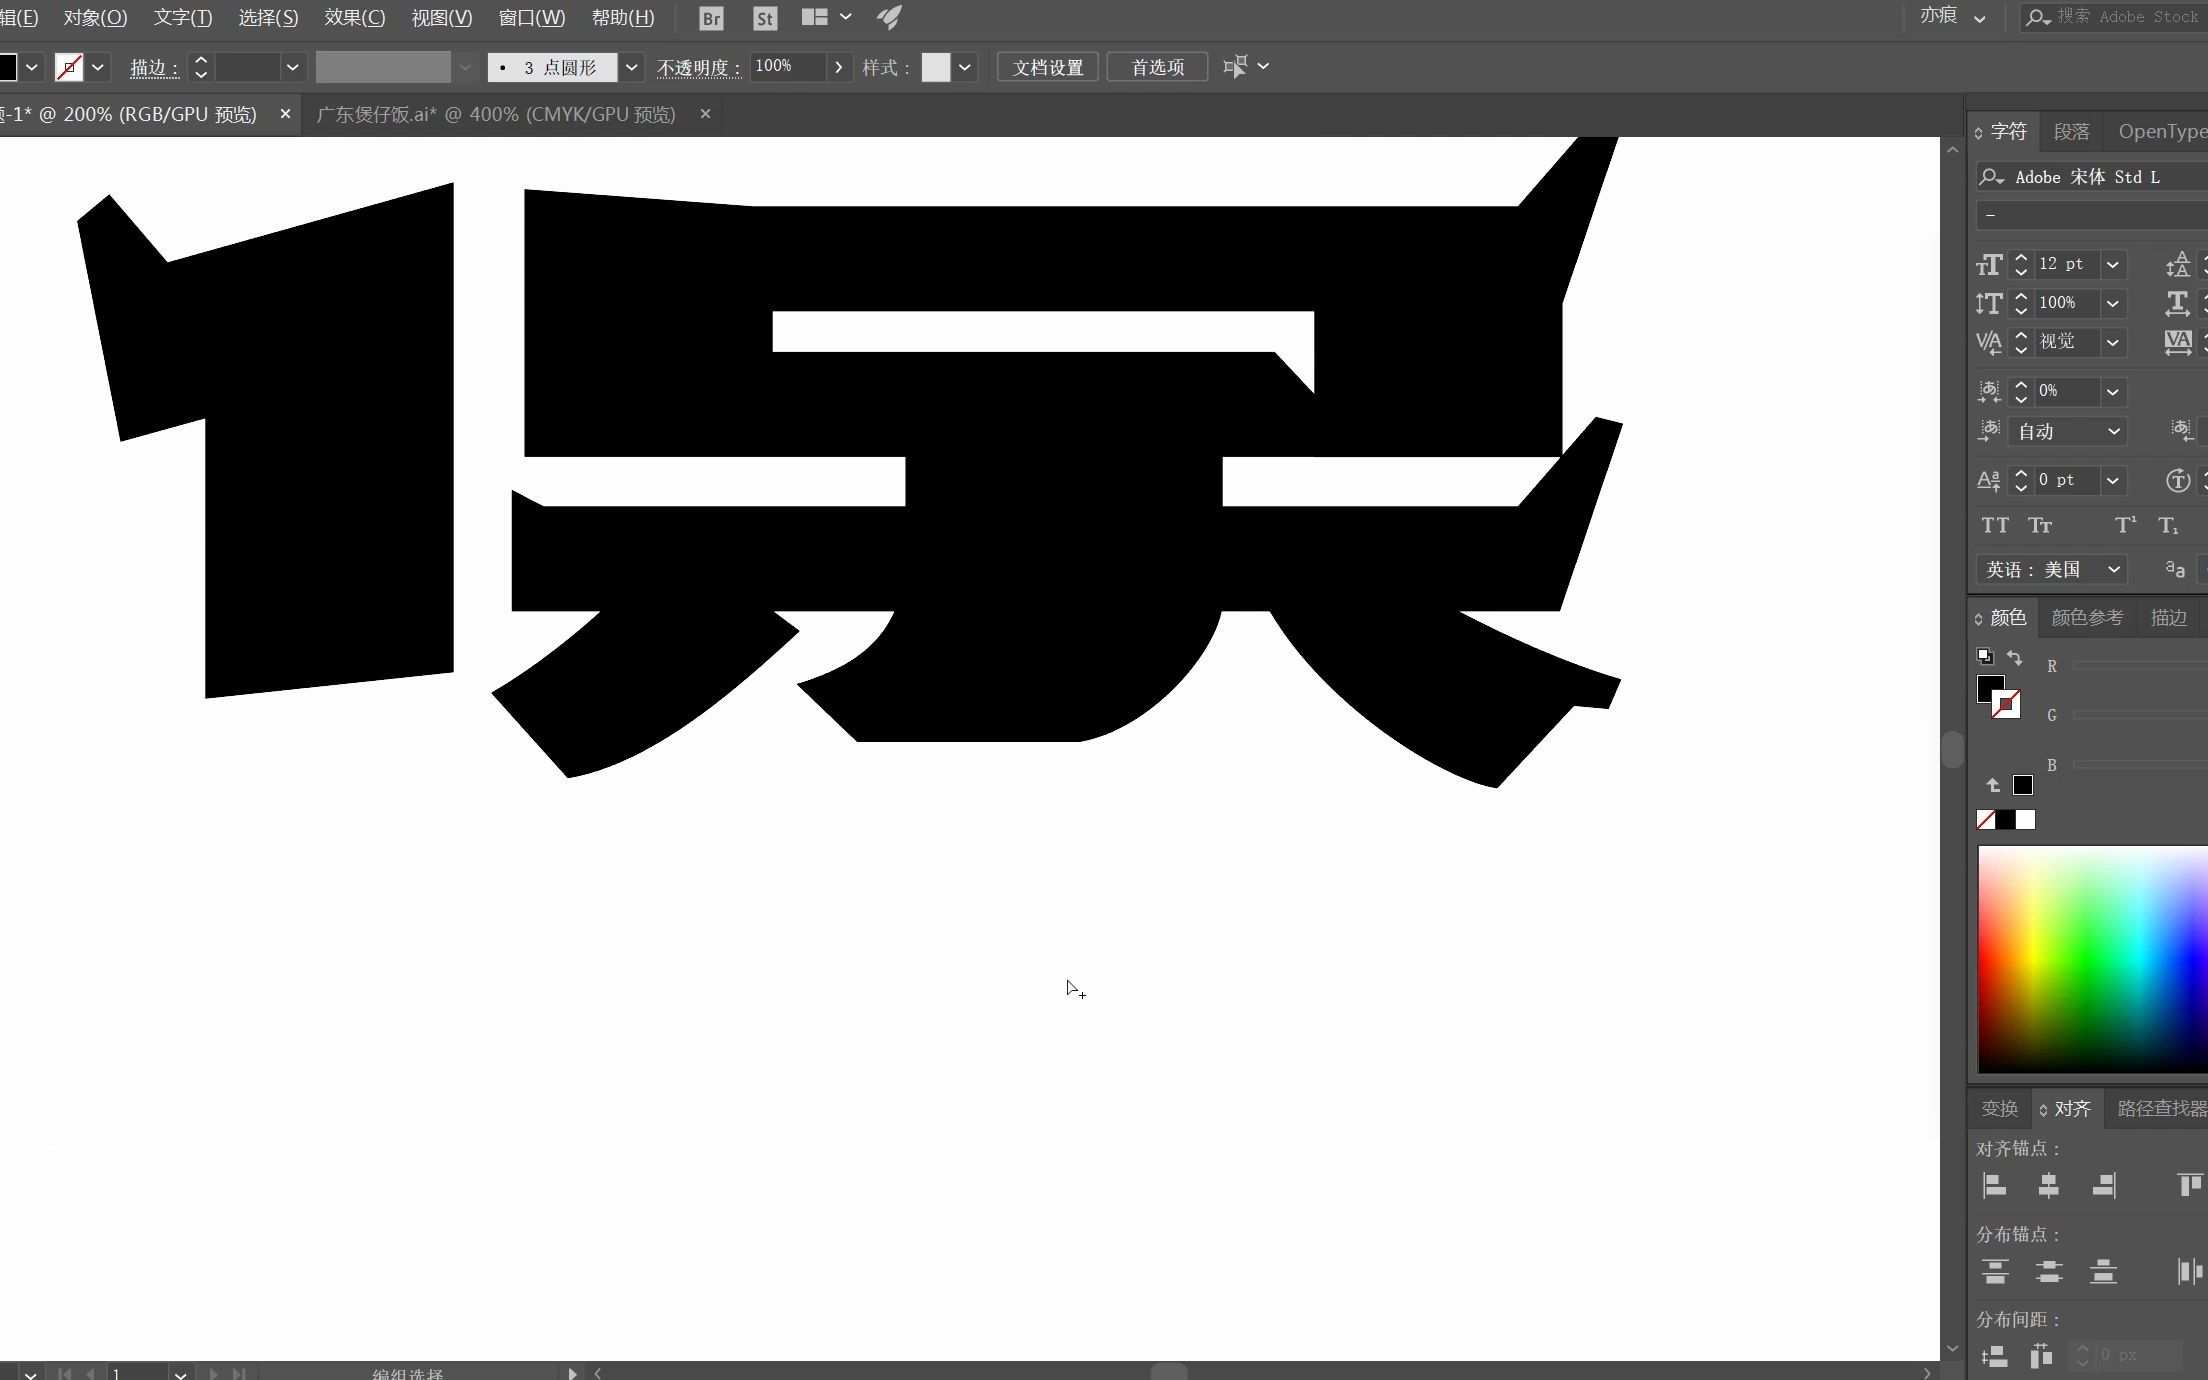Launch Adobe Bridge from the top toolbar
This screenshot has height=1380, width=2208.
click(710, 17)
